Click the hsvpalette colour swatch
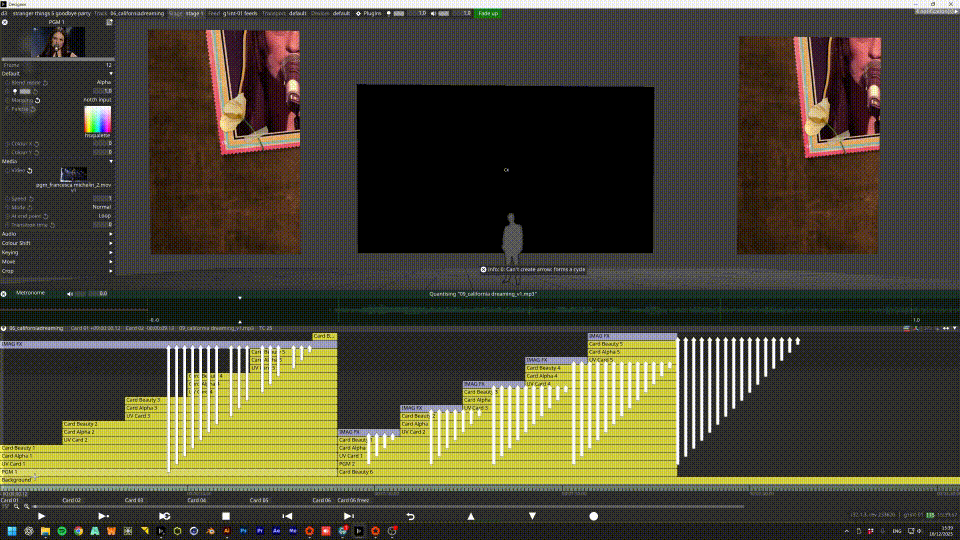Screen dimensions: 960x540 97,119
